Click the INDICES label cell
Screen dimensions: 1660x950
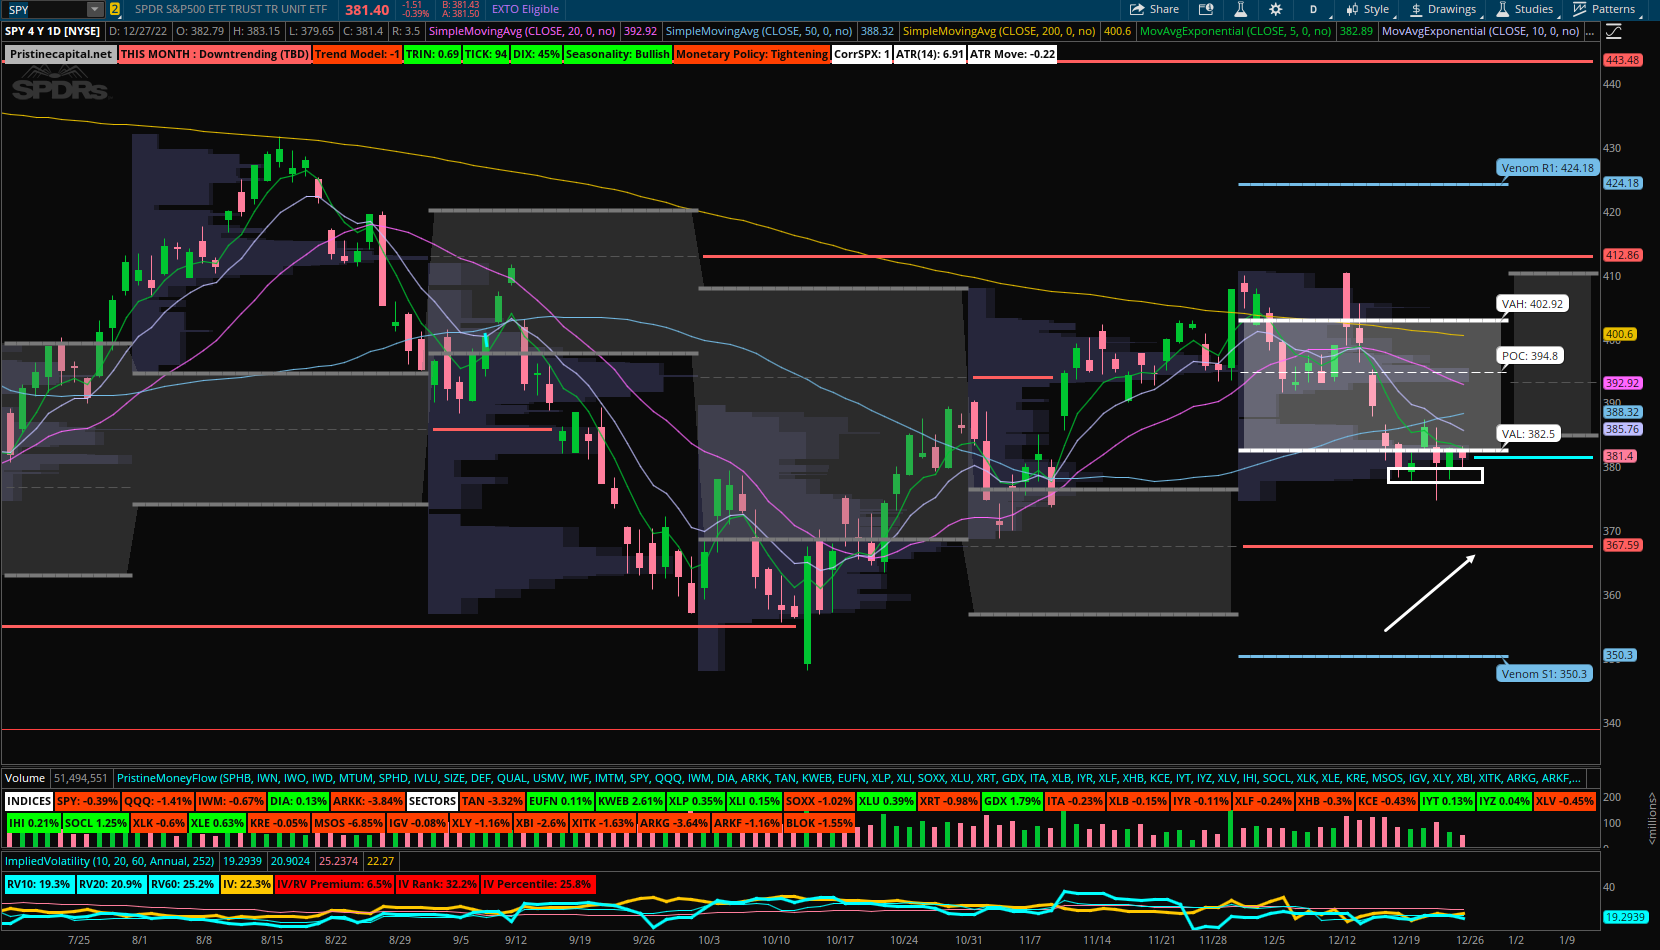29,801
